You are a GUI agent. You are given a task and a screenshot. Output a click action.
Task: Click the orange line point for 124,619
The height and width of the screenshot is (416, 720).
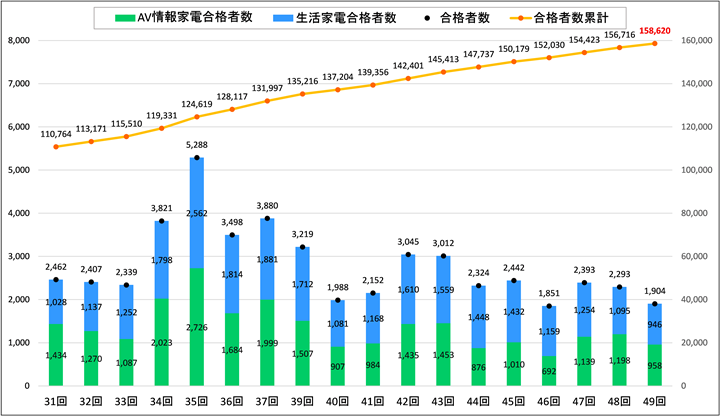coord(197,117)
